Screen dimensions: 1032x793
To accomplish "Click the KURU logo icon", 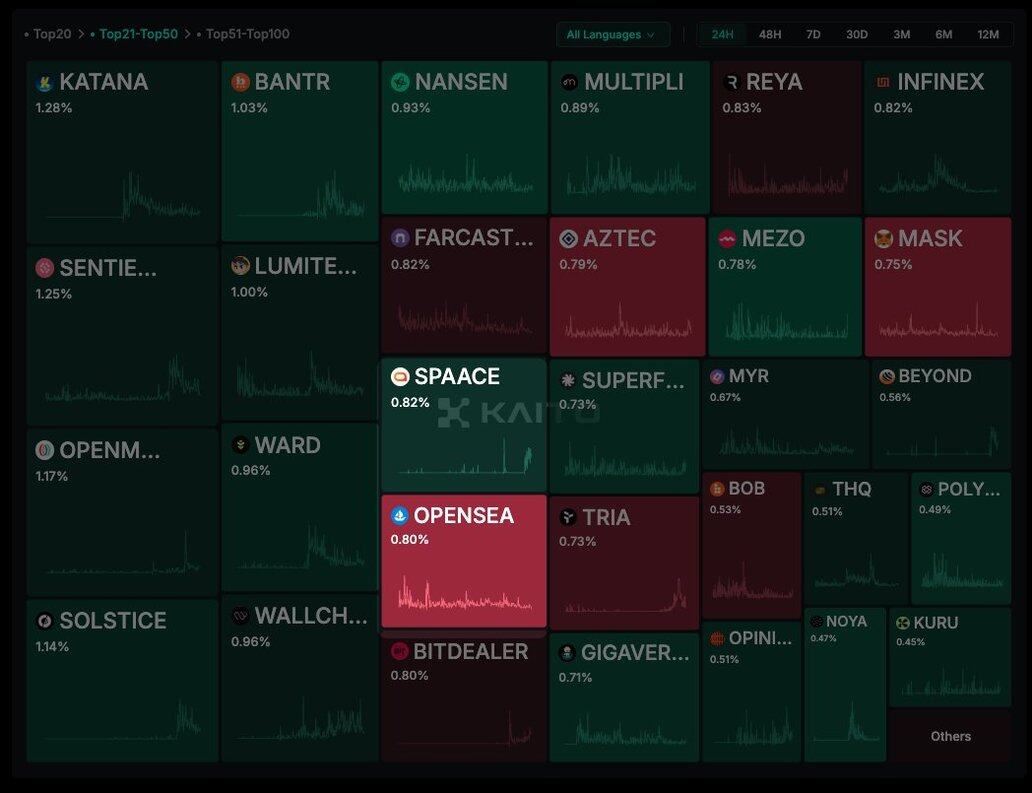I will [902, 623].
